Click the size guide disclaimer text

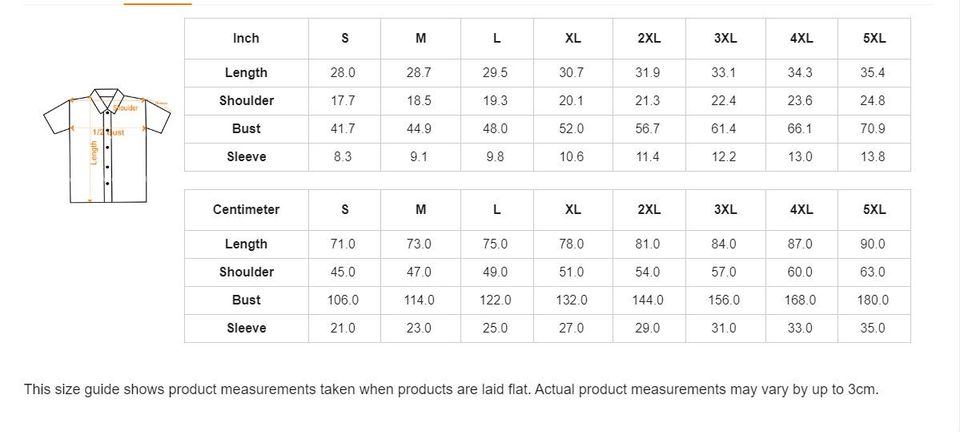(x=451, y=389)
